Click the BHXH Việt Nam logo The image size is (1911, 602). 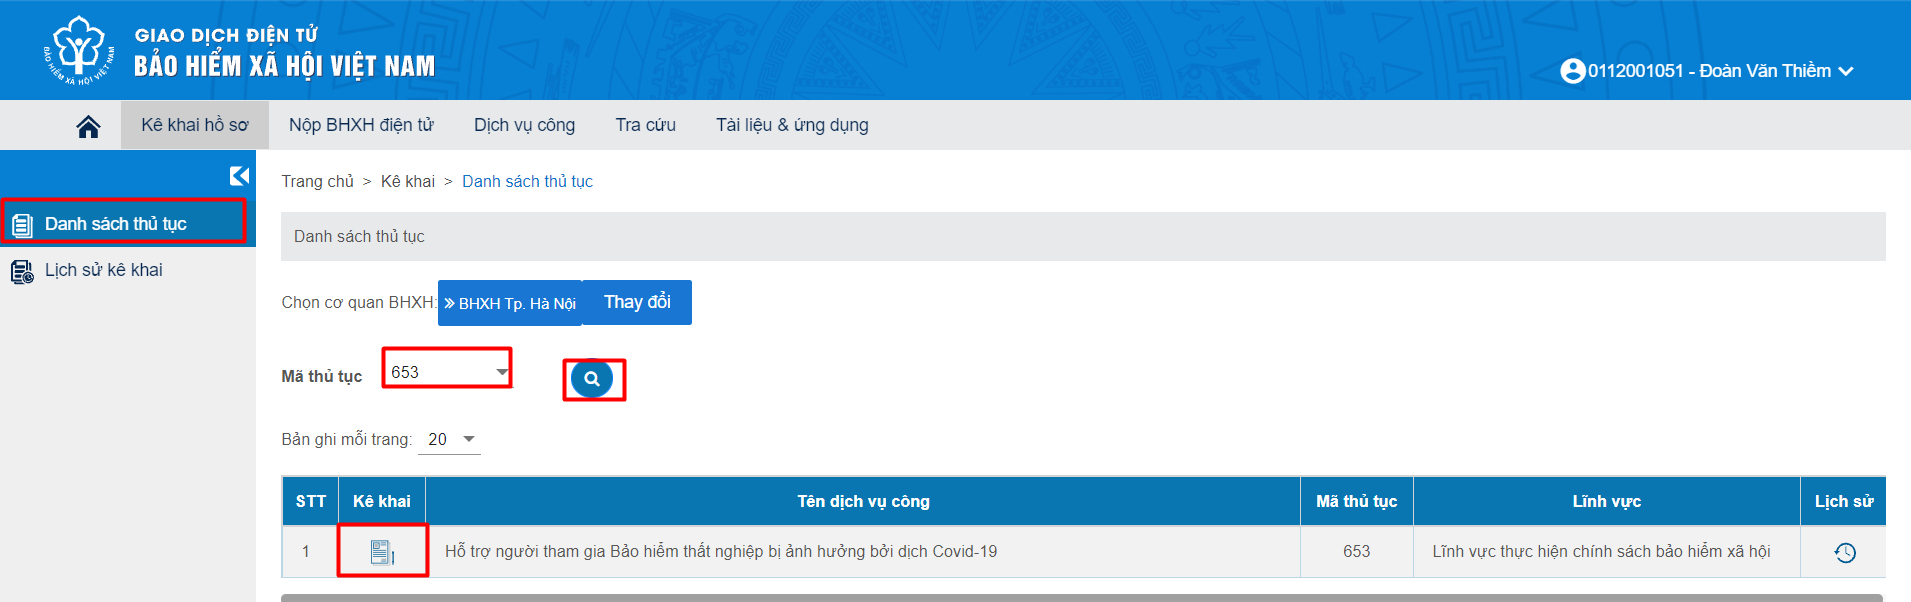(79, 50)
